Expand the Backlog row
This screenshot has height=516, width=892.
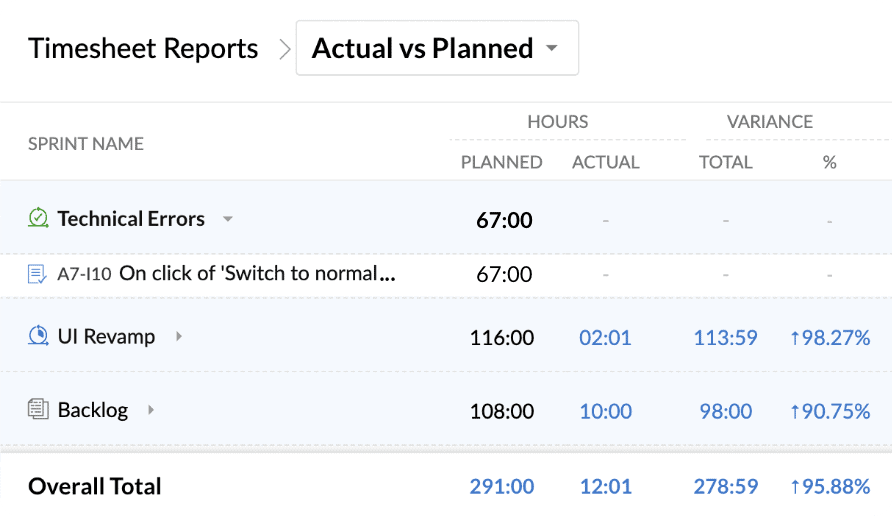[151, 409]
